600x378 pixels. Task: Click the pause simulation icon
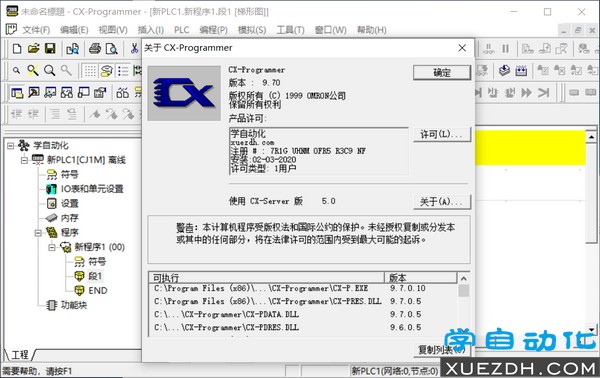[505, 49]
